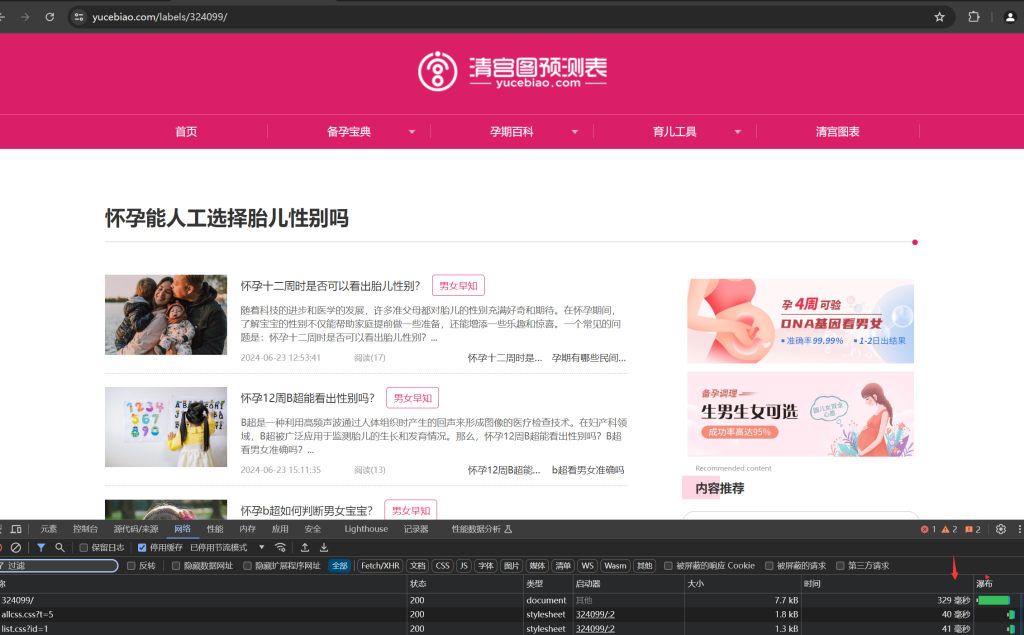
Task: Bookmark this page using the star icon
Action: (x=939, y=17)
